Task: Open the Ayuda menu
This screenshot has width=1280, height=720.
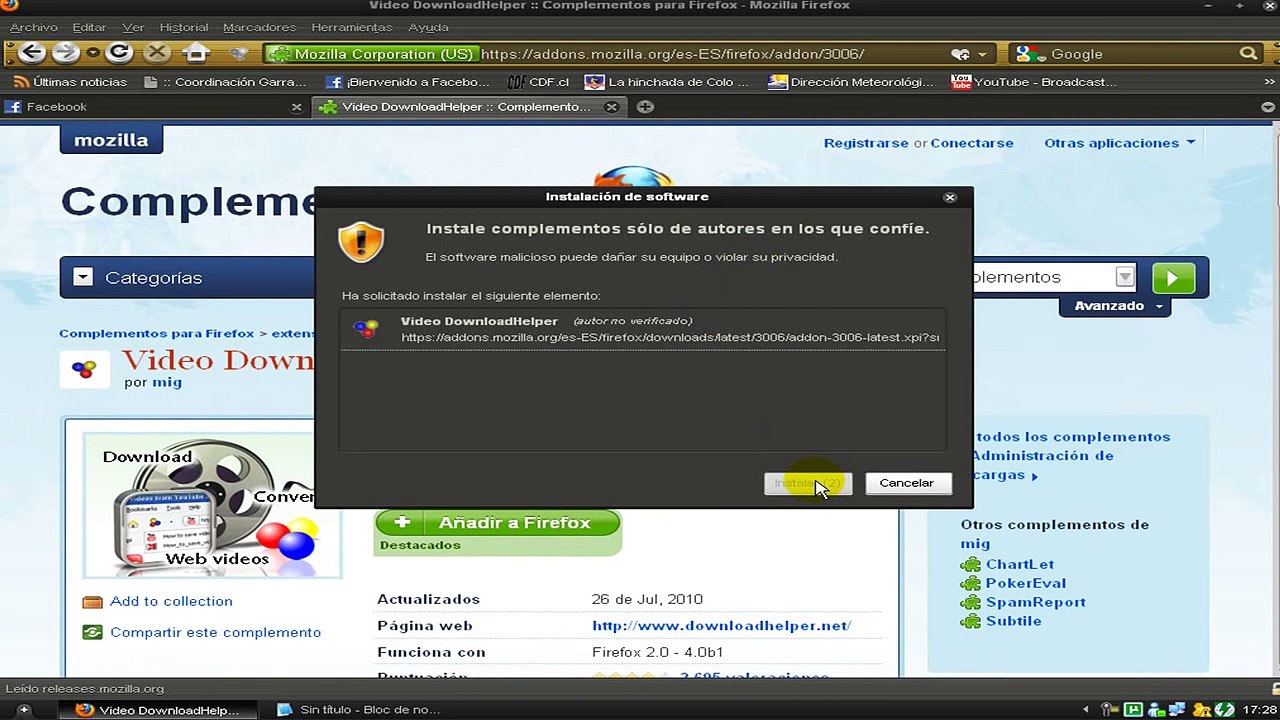Action: [428, 27]
